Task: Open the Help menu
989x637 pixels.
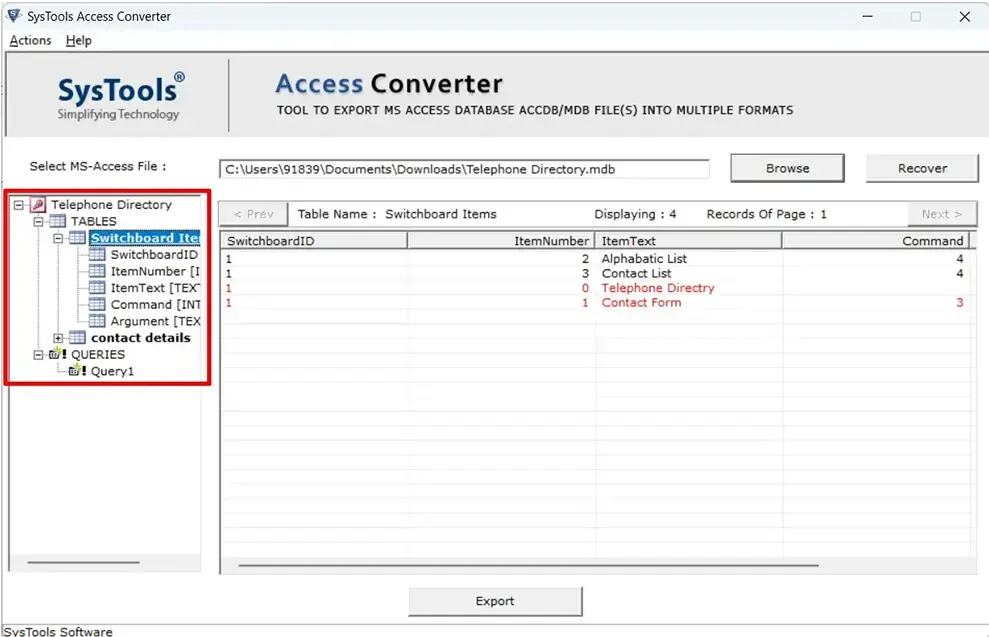Action: pyautogui.click(x=79, y=40)
